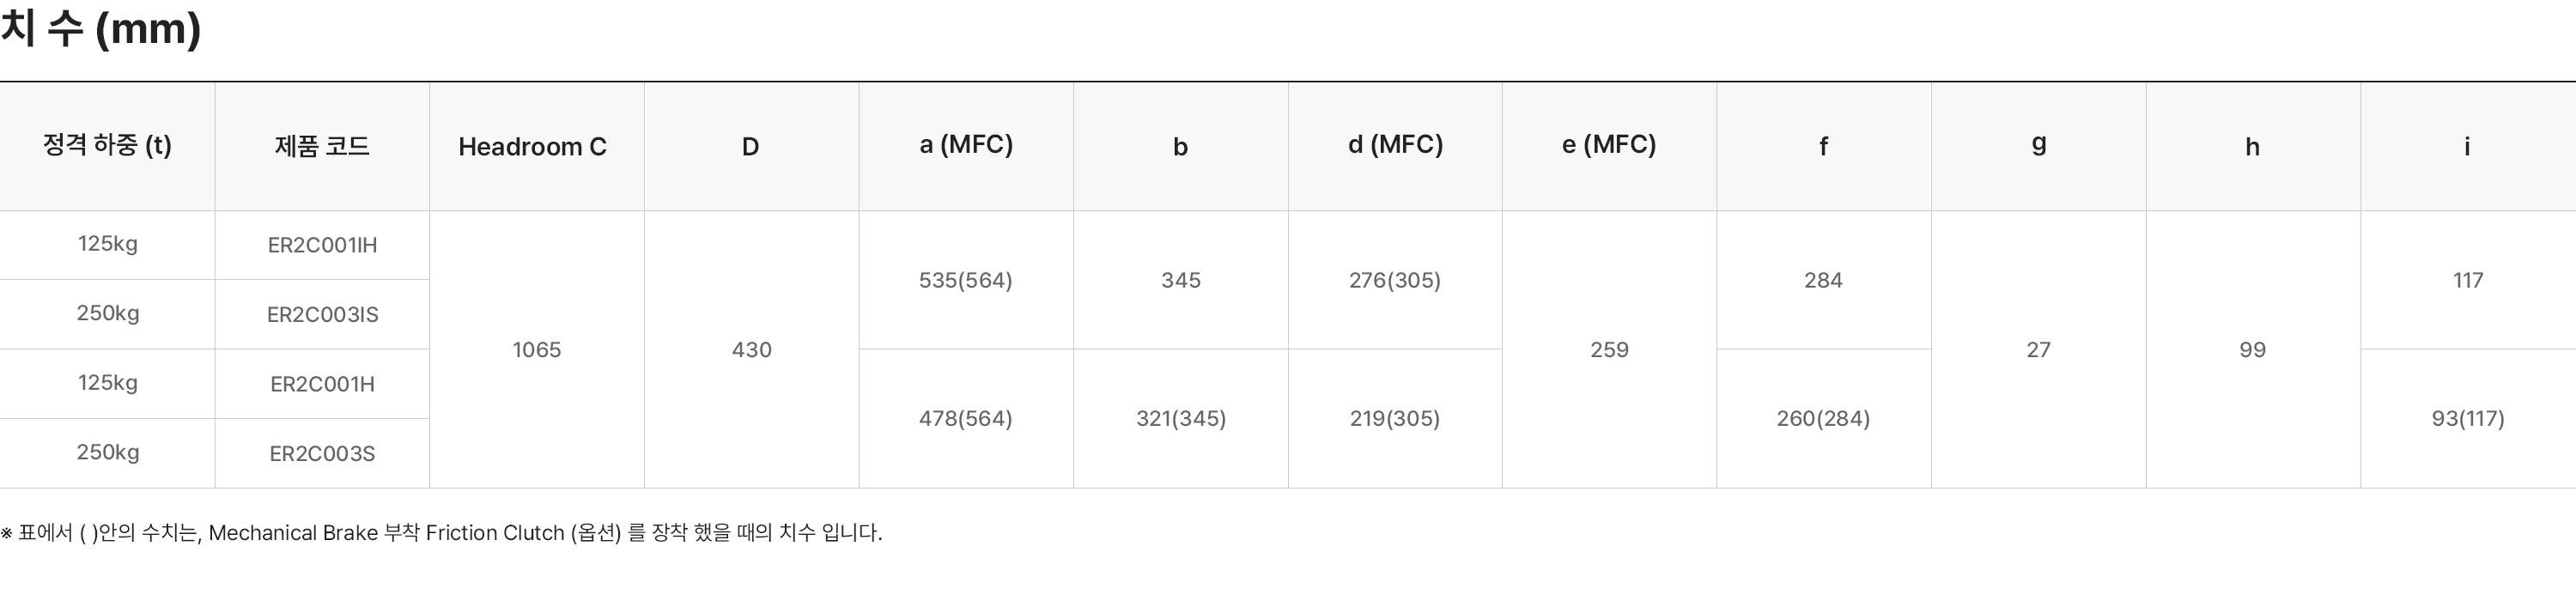Click the 260(284) dimension cell
The width and height of the screenshot is (2576, 601).
1823,418
